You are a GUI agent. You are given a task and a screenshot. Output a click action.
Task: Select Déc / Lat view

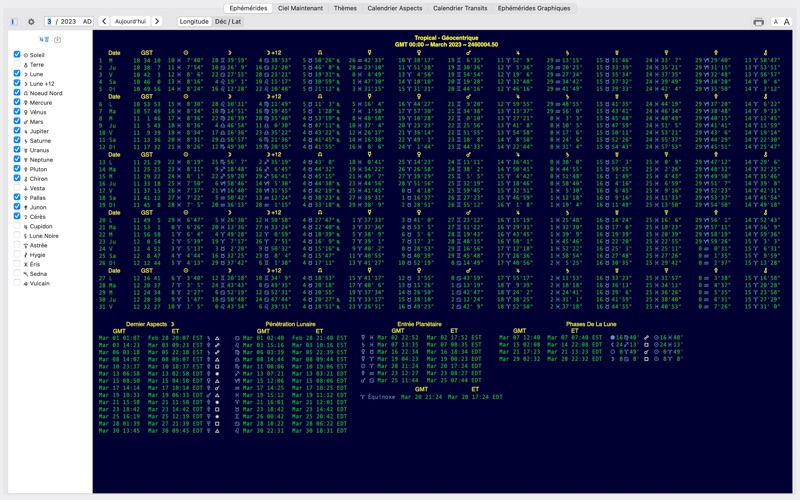point(228,21)
